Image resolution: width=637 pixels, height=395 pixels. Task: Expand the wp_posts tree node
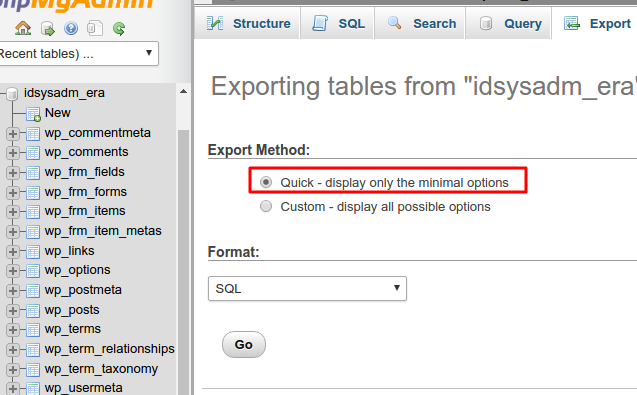tap(13, 310)
